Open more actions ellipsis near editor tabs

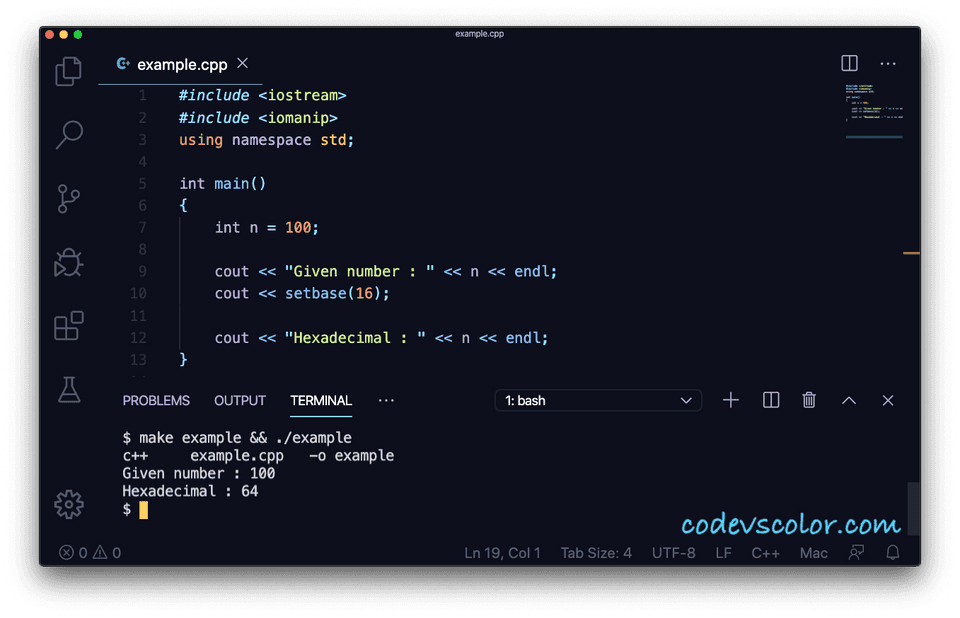(888, 63)
